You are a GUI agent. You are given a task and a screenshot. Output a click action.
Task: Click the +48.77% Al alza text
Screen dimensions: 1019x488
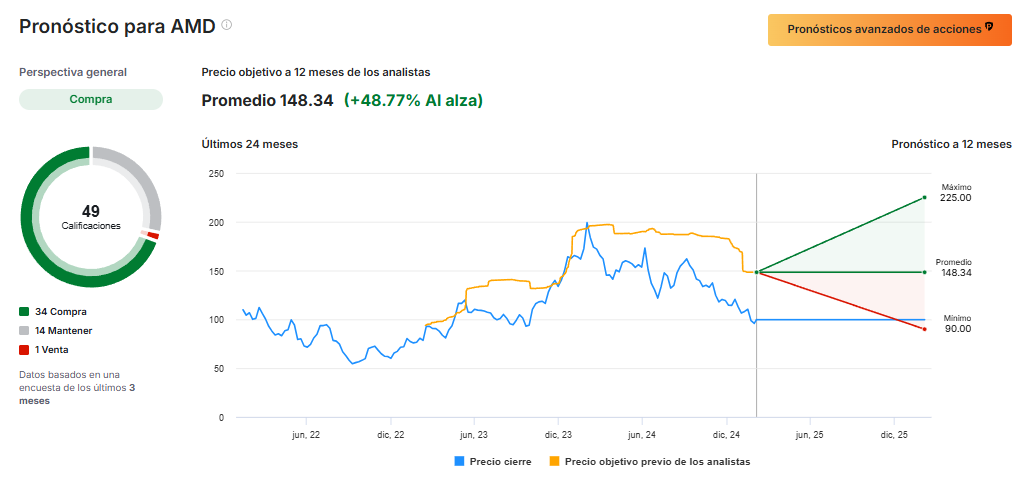tap(413, 101)
